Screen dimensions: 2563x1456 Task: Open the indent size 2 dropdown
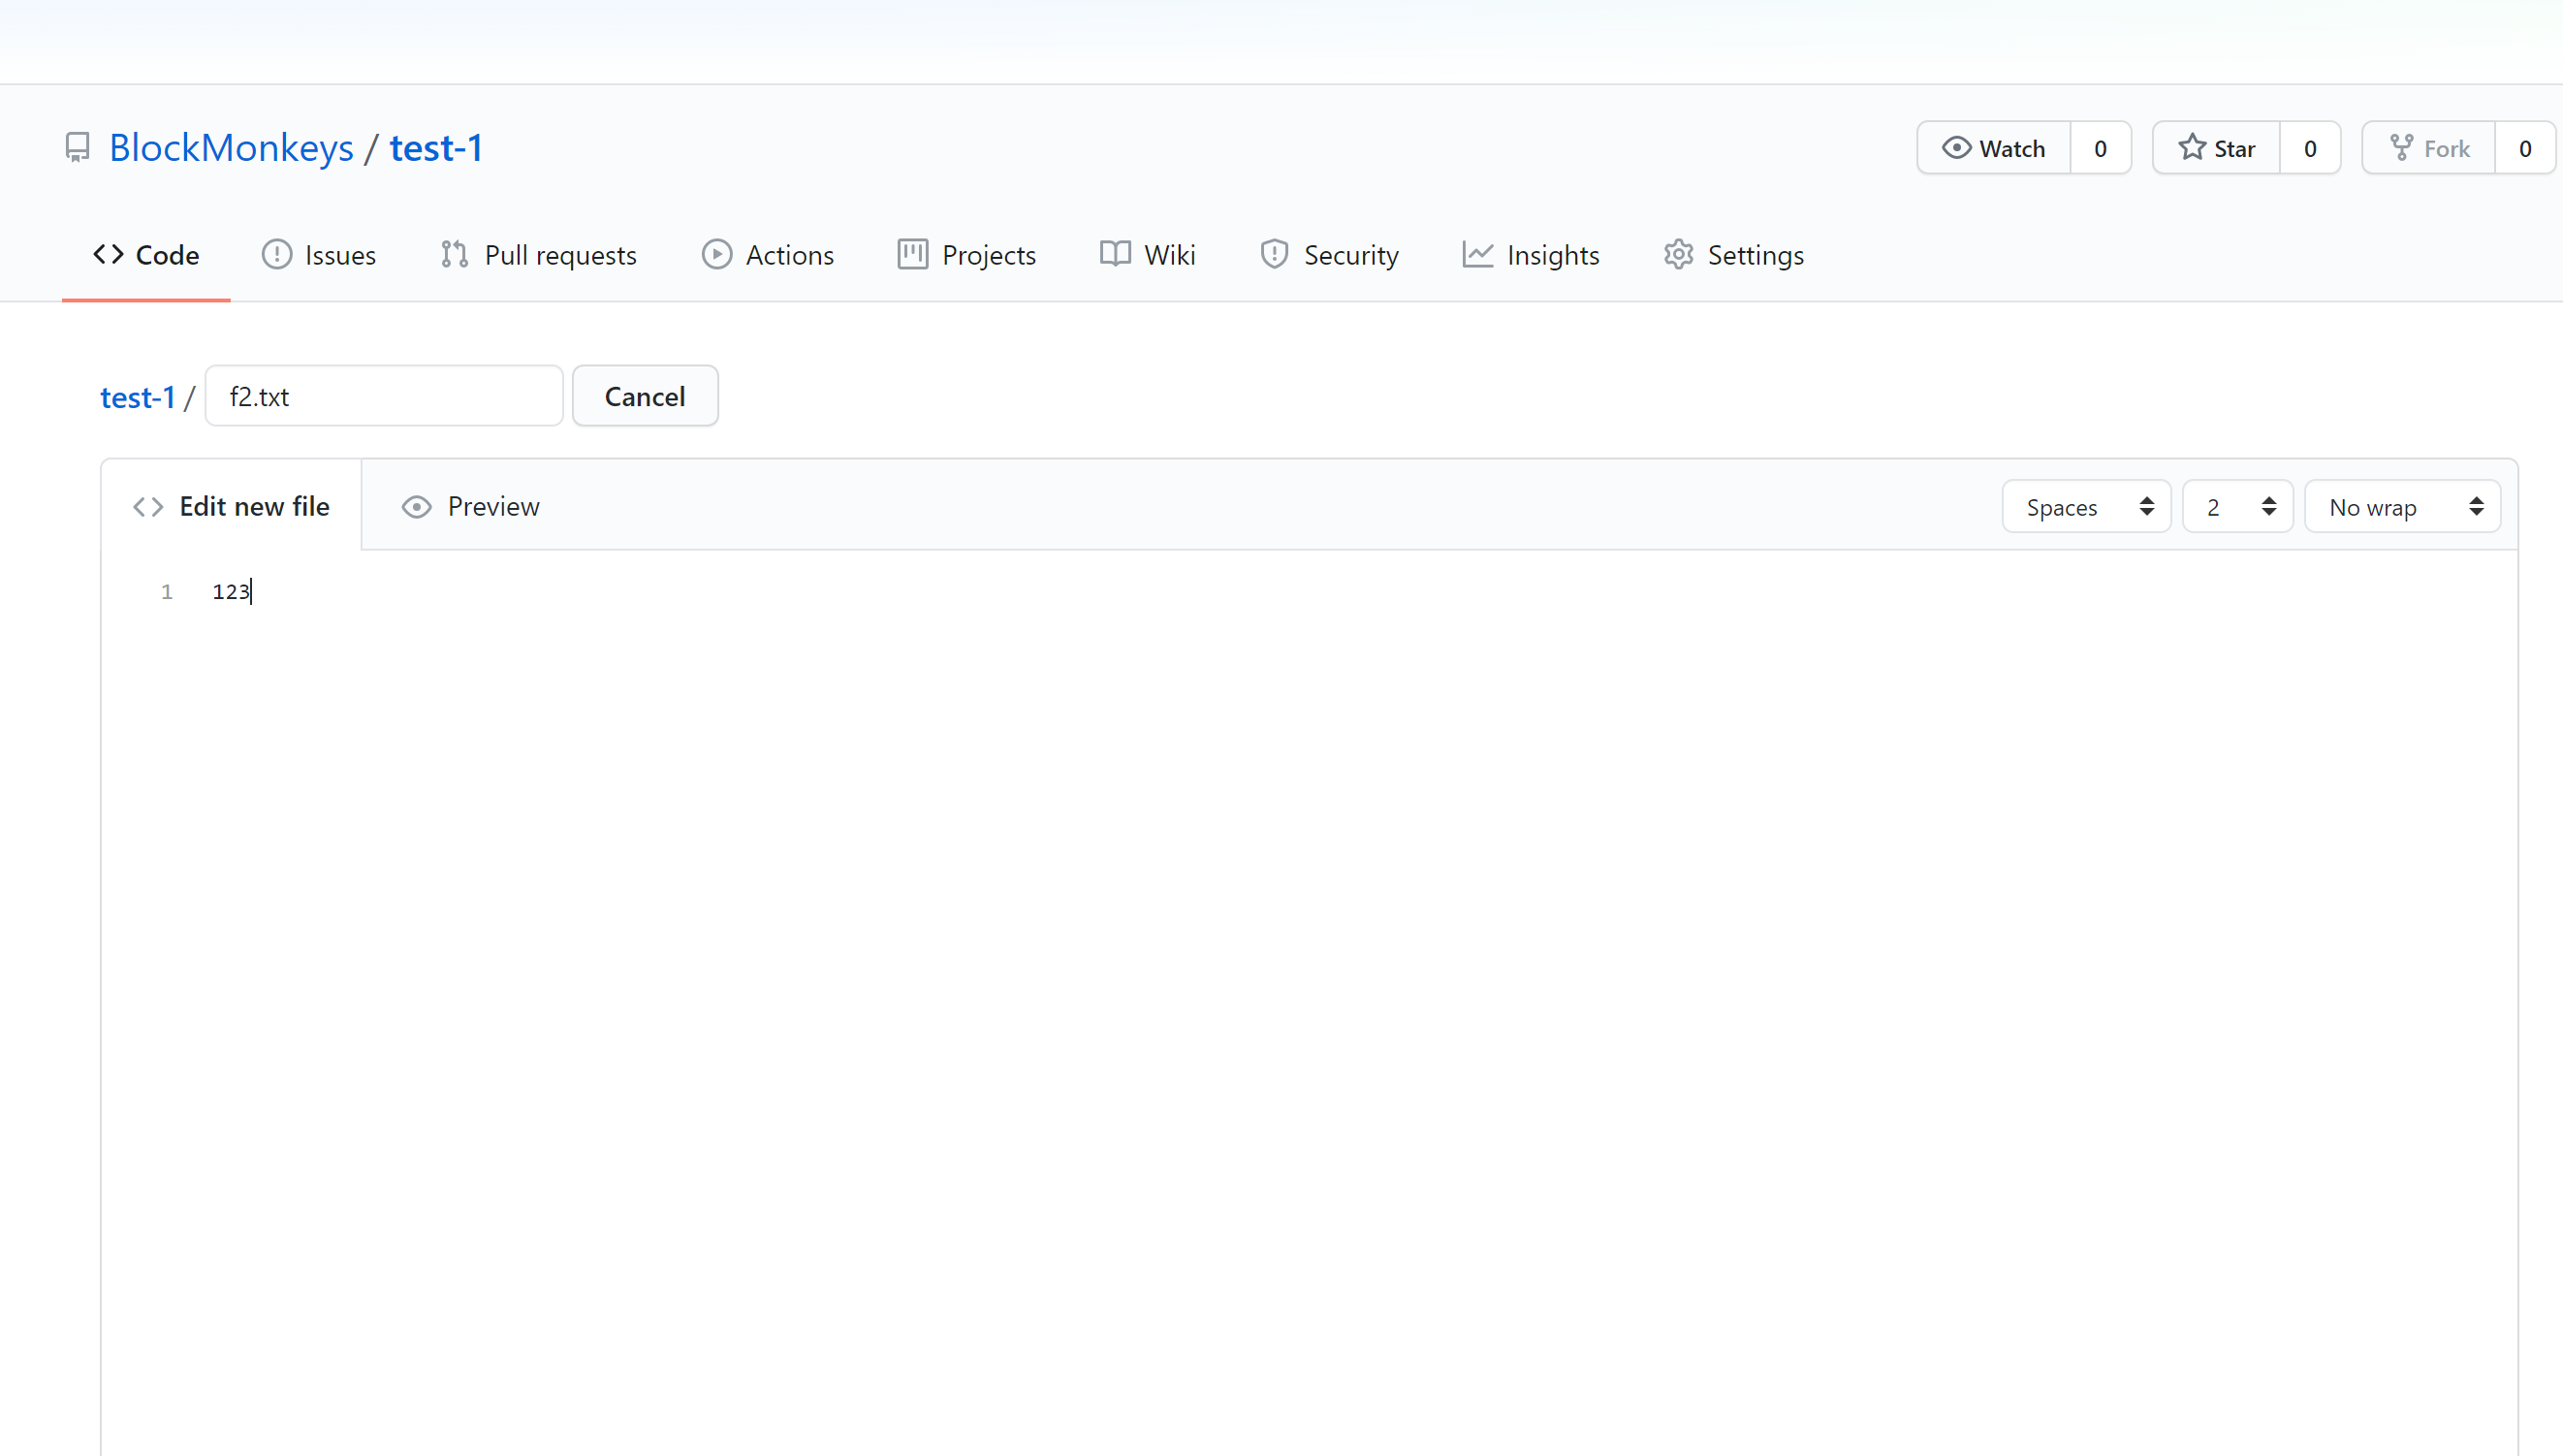[2237, 507]
